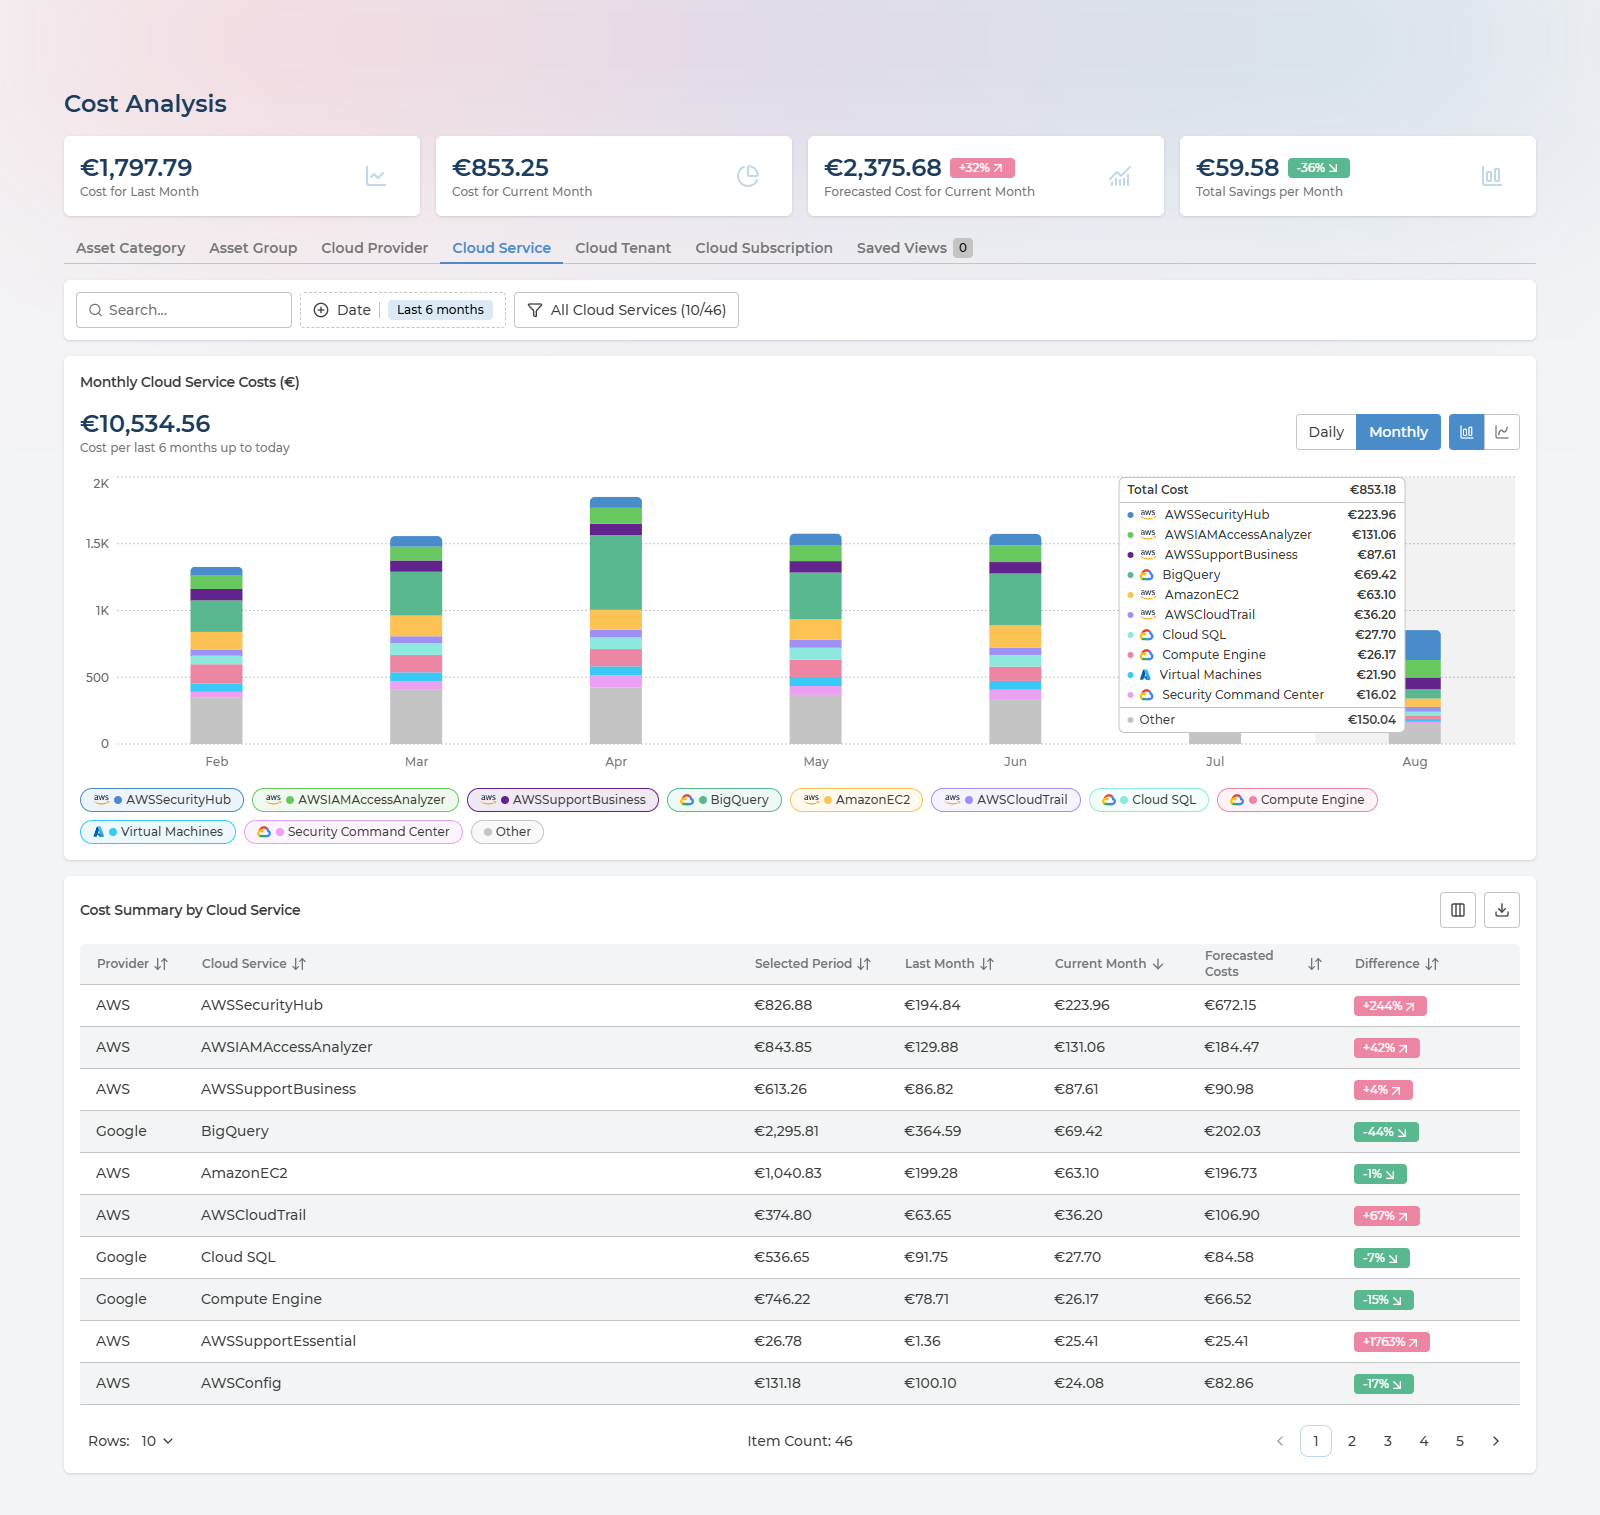Open the Saved Views tab

(x=914, y=248)
